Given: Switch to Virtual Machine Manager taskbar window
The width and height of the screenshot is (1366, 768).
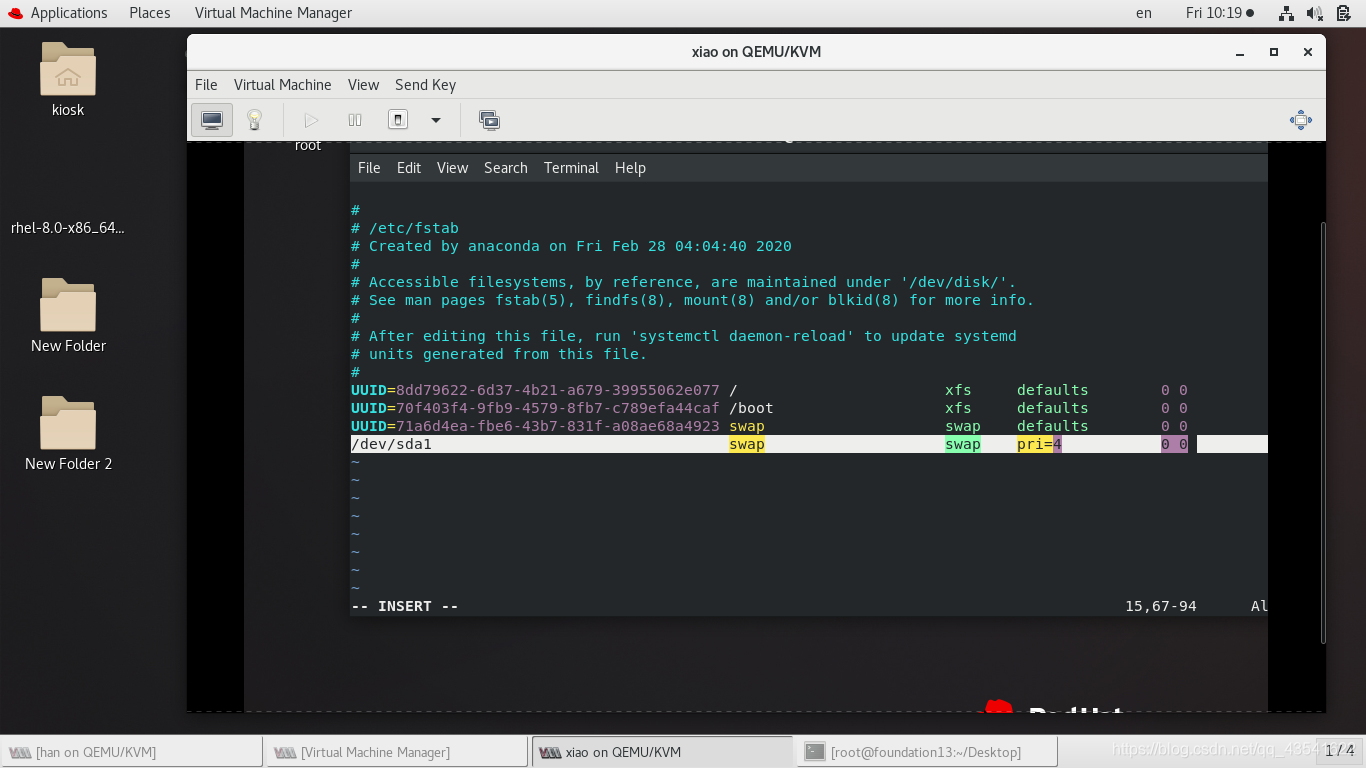Looking at the screenshot, I should click(x=396, y=752).
